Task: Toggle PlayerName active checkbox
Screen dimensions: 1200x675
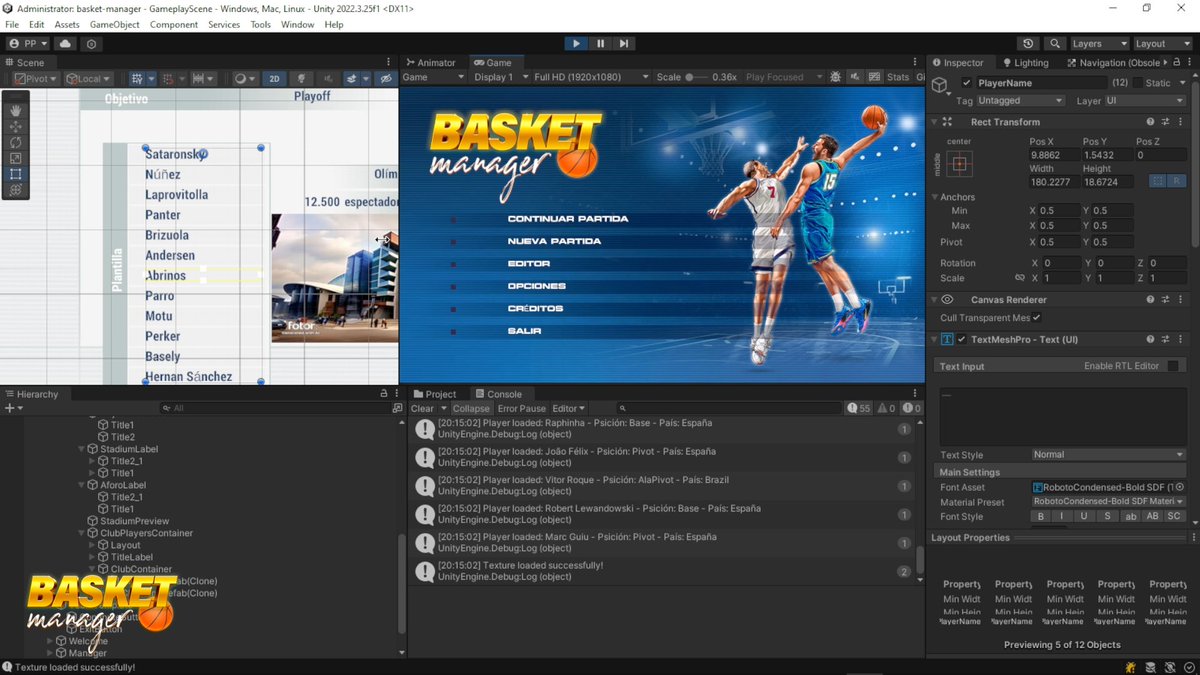Action: [966, 83]
